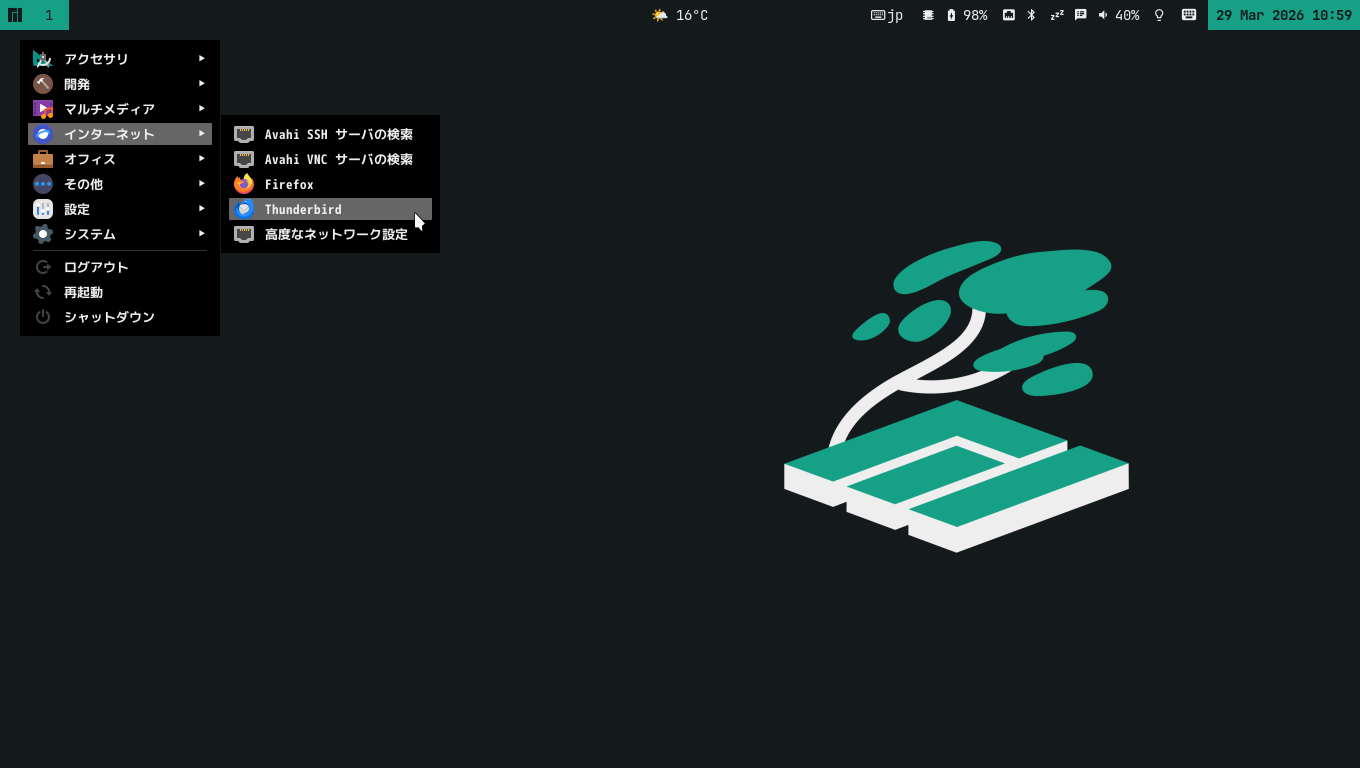Image resolution: width=1360 pixels, height=768 pixels.
Task: Select the 高度なネットワーク設定 entry
Action: [335, 234]
